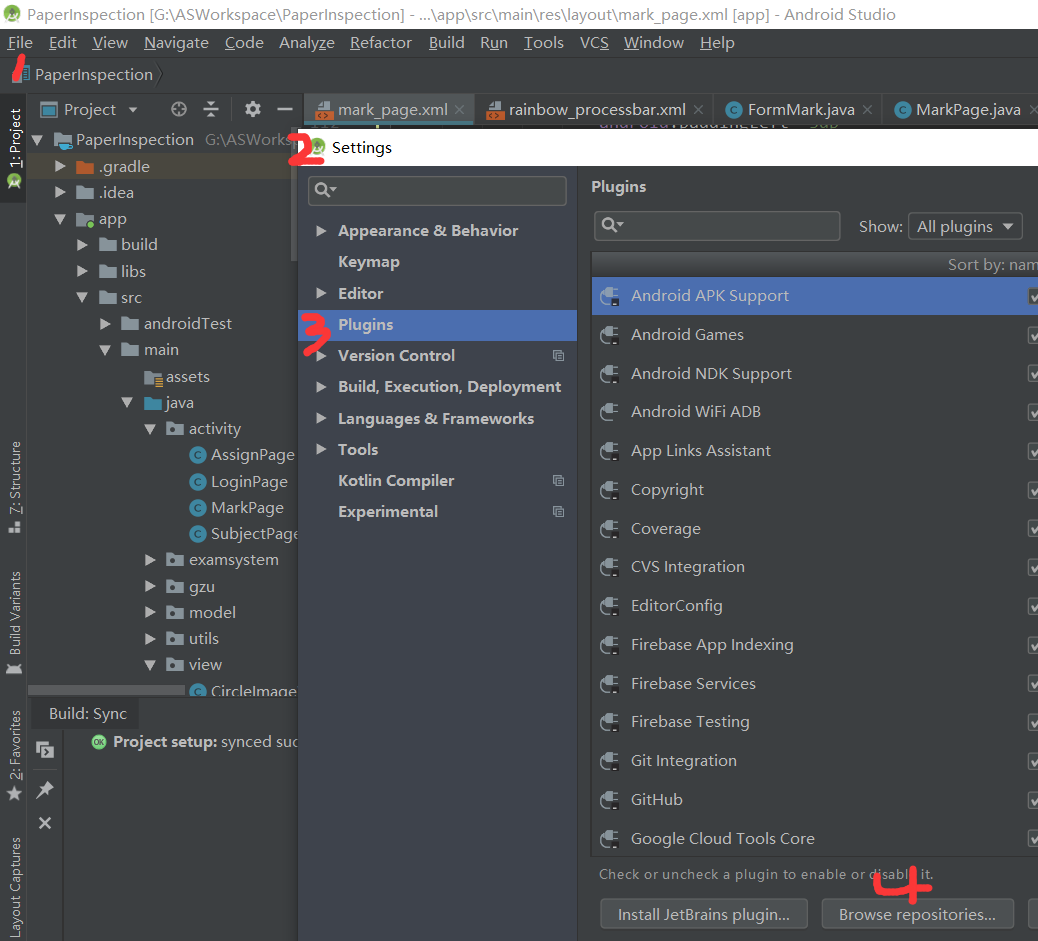The image size is (1038, 941).
Task: Click the locate/scroll-from-source target icon
Action: (179, 109)
